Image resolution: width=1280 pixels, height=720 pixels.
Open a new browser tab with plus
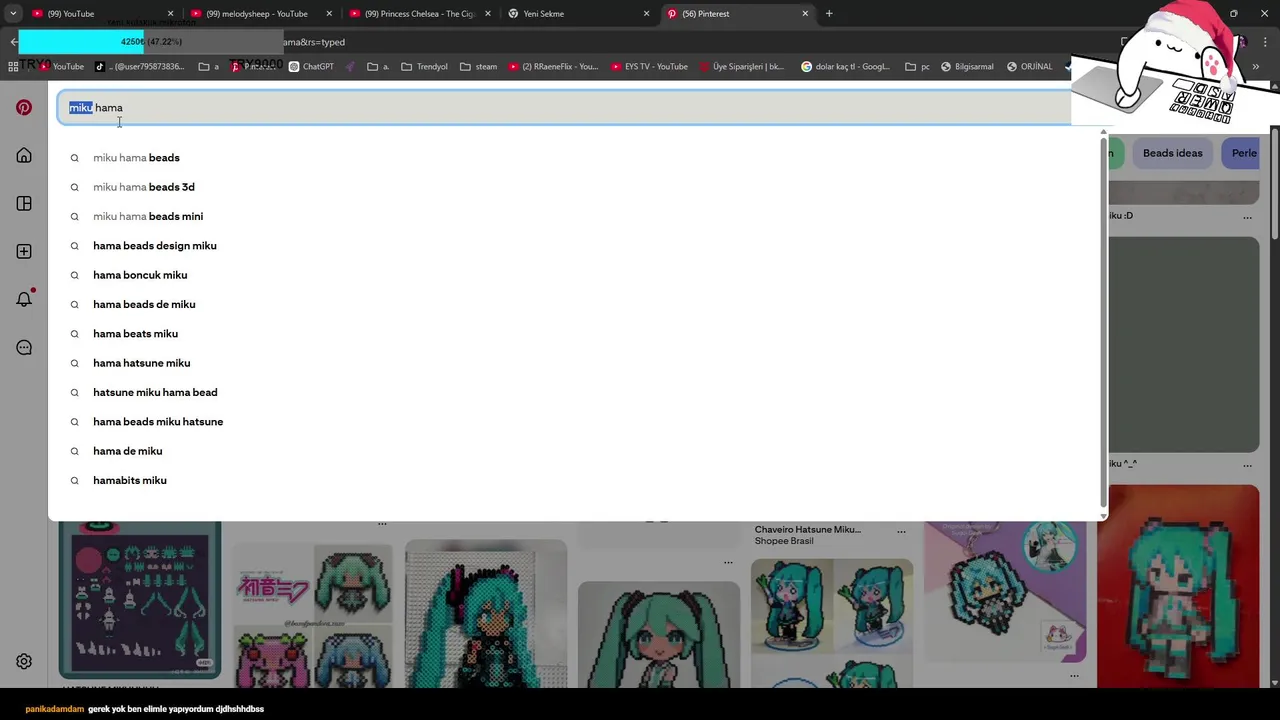click(829, 14)
